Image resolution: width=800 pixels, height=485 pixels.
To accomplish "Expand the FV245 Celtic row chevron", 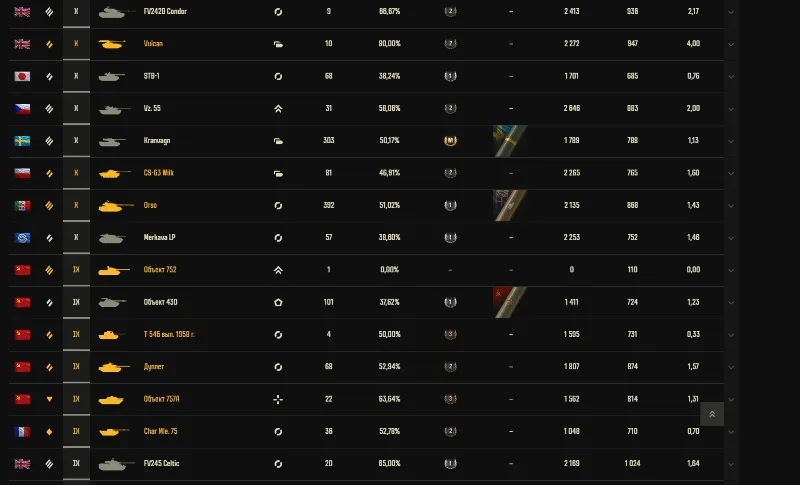I will coord(731,465).
